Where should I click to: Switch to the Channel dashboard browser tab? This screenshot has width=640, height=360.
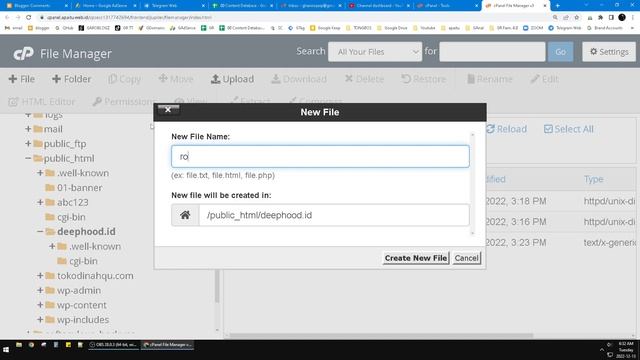(378, 6)
